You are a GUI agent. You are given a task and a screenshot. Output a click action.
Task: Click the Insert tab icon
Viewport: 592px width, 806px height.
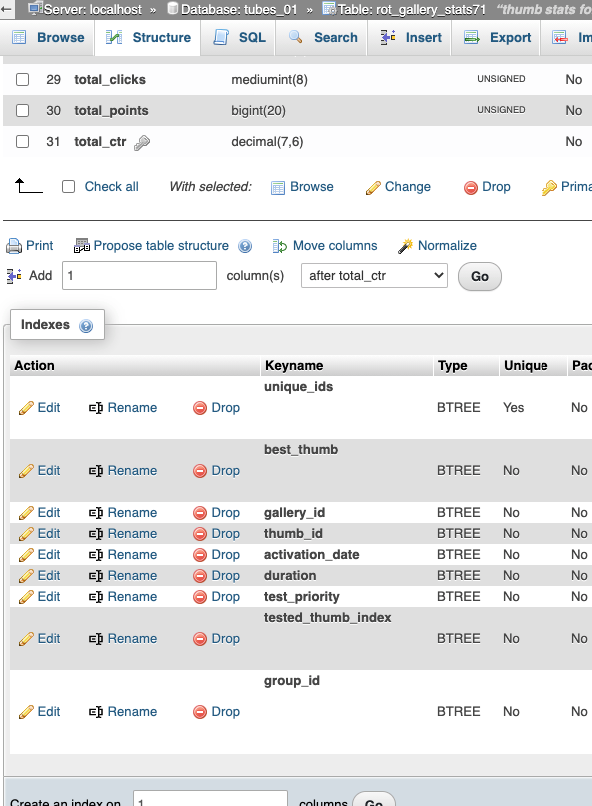388,37
